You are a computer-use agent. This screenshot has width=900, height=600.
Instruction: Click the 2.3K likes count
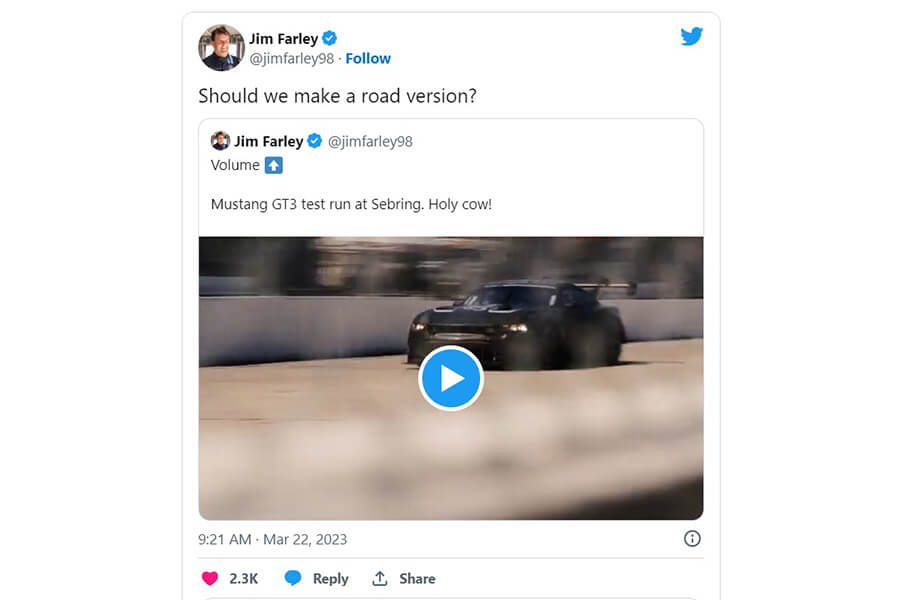[x=245, y=578]
